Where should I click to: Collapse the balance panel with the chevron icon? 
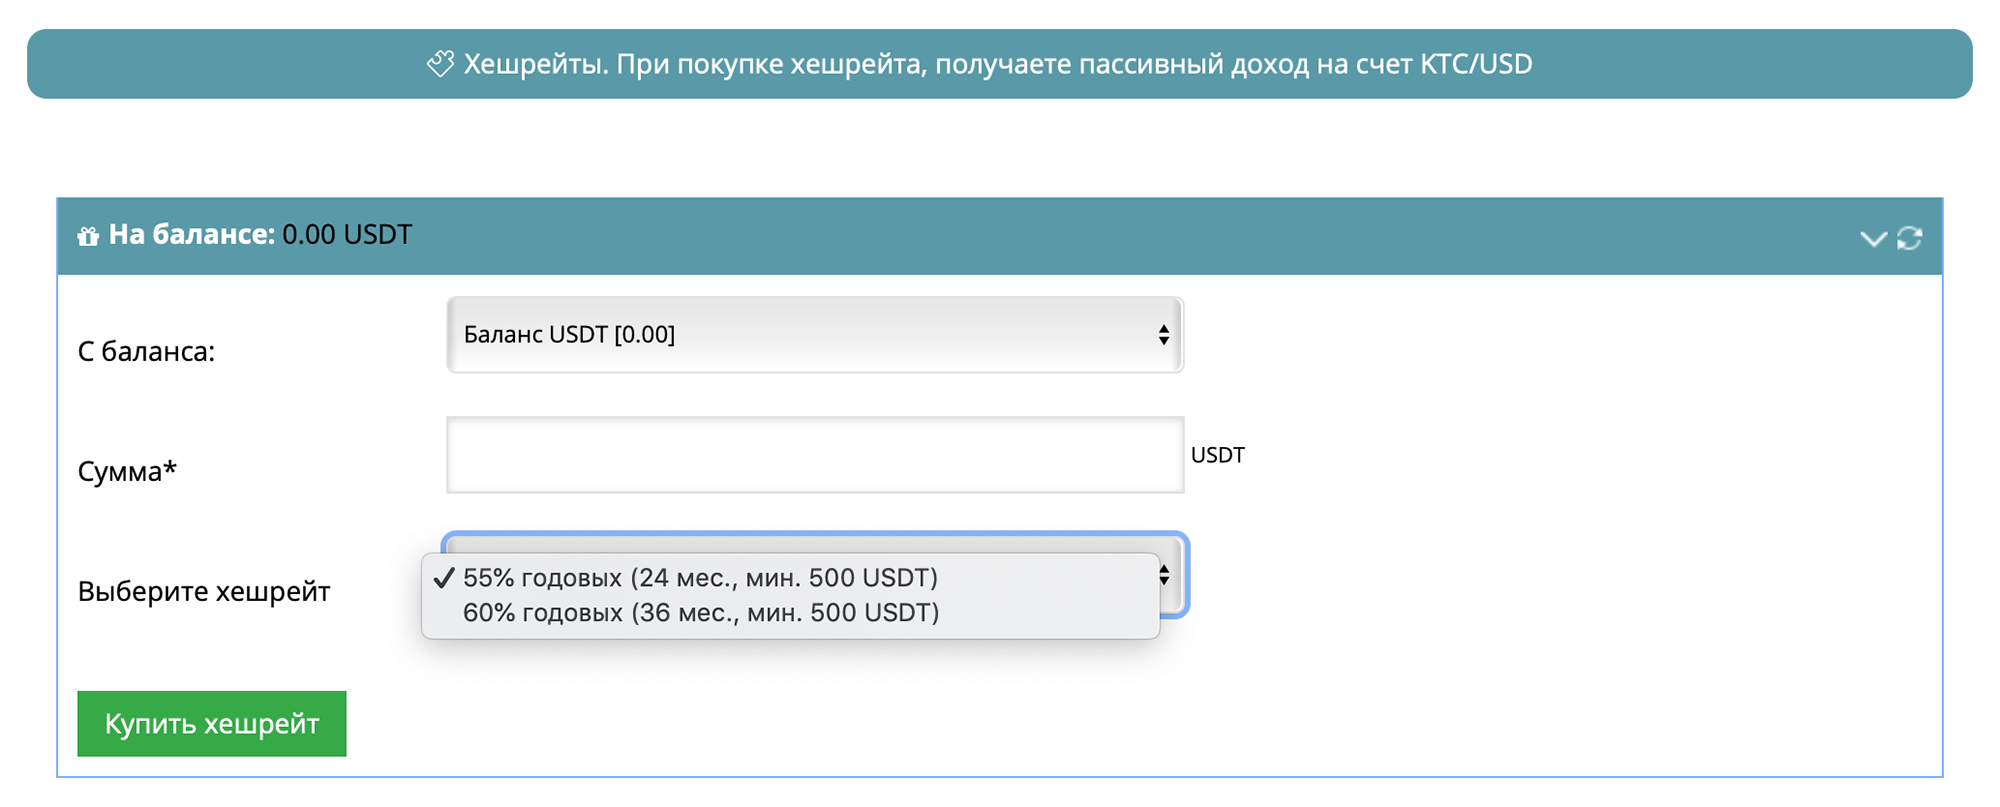coord(1873,238)
